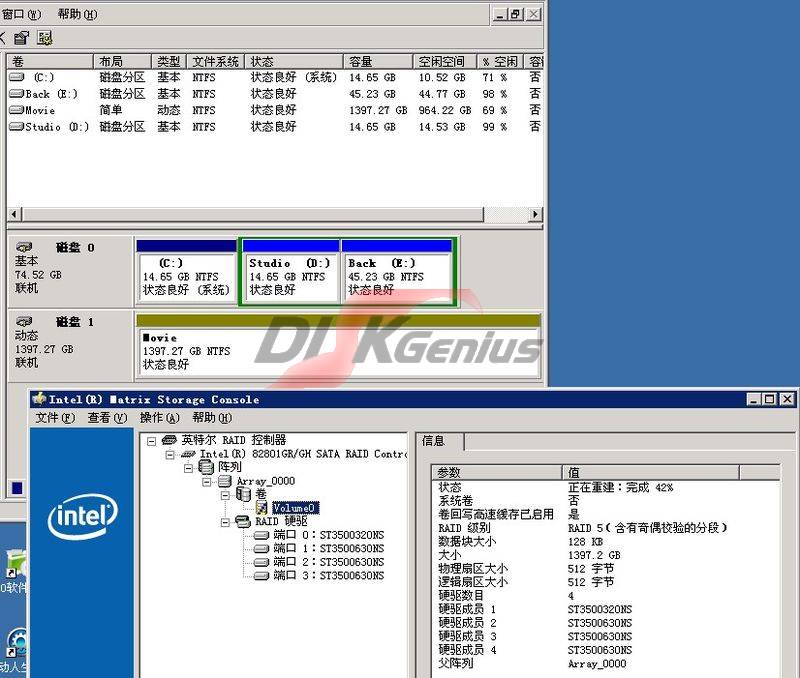Sort by the % 空闲 column header
Image resolution: width=800 pixels, height=678 pixels.
click(x=501, y=62)
